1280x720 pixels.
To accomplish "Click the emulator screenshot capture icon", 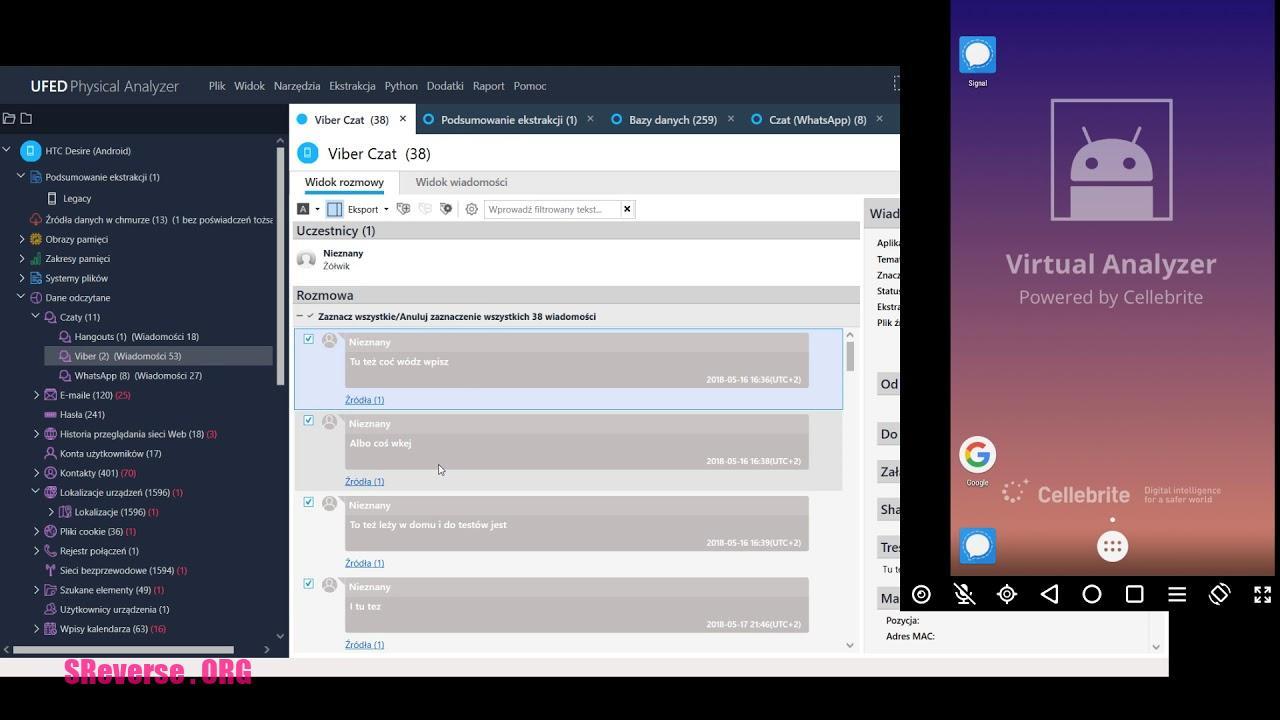I will pos(921,594).
